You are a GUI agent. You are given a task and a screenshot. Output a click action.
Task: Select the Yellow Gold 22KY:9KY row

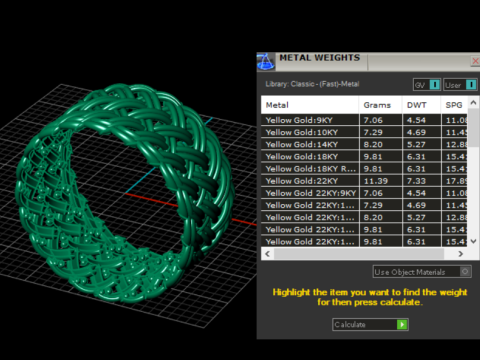coord(364,193)
